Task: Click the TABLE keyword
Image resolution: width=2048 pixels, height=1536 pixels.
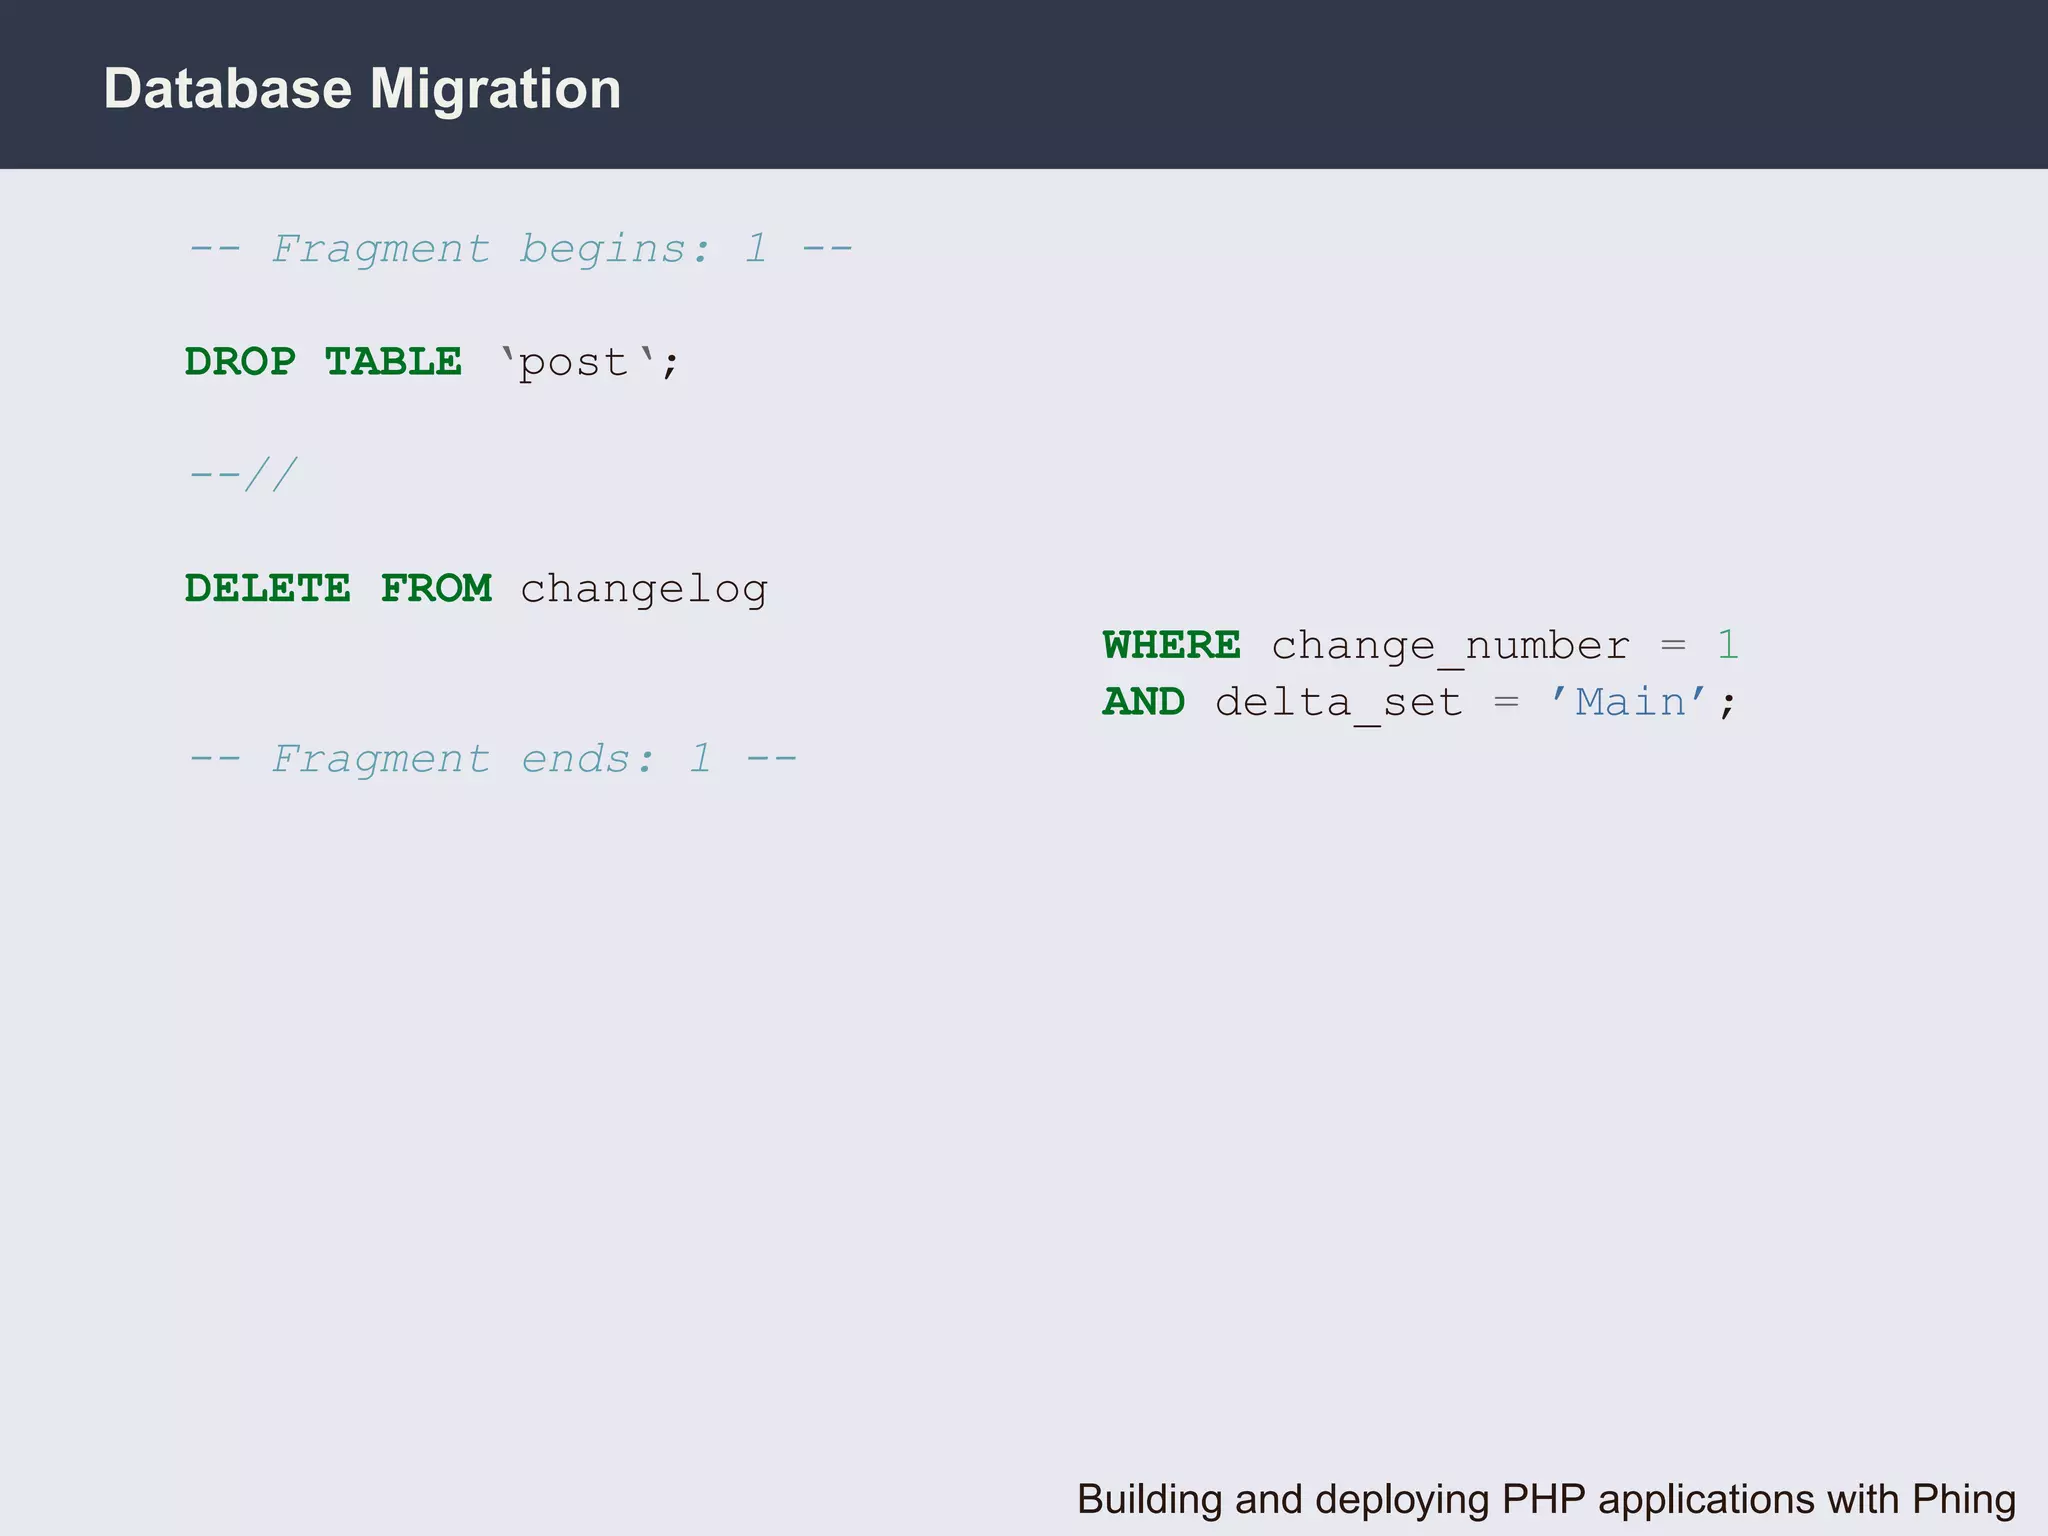Action: click(x=393, y=362)
